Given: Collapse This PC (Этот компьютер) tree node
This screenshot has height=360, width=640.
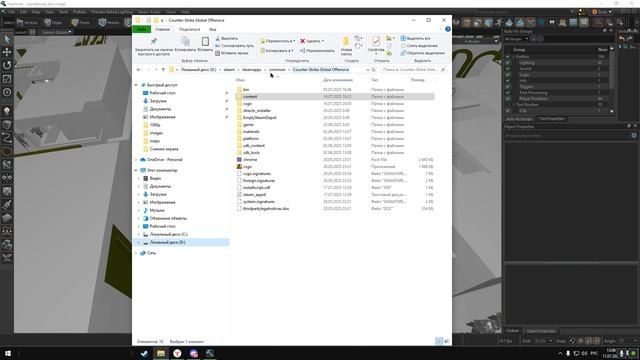Looking at the screenshot, I should (x=136, y=170).
